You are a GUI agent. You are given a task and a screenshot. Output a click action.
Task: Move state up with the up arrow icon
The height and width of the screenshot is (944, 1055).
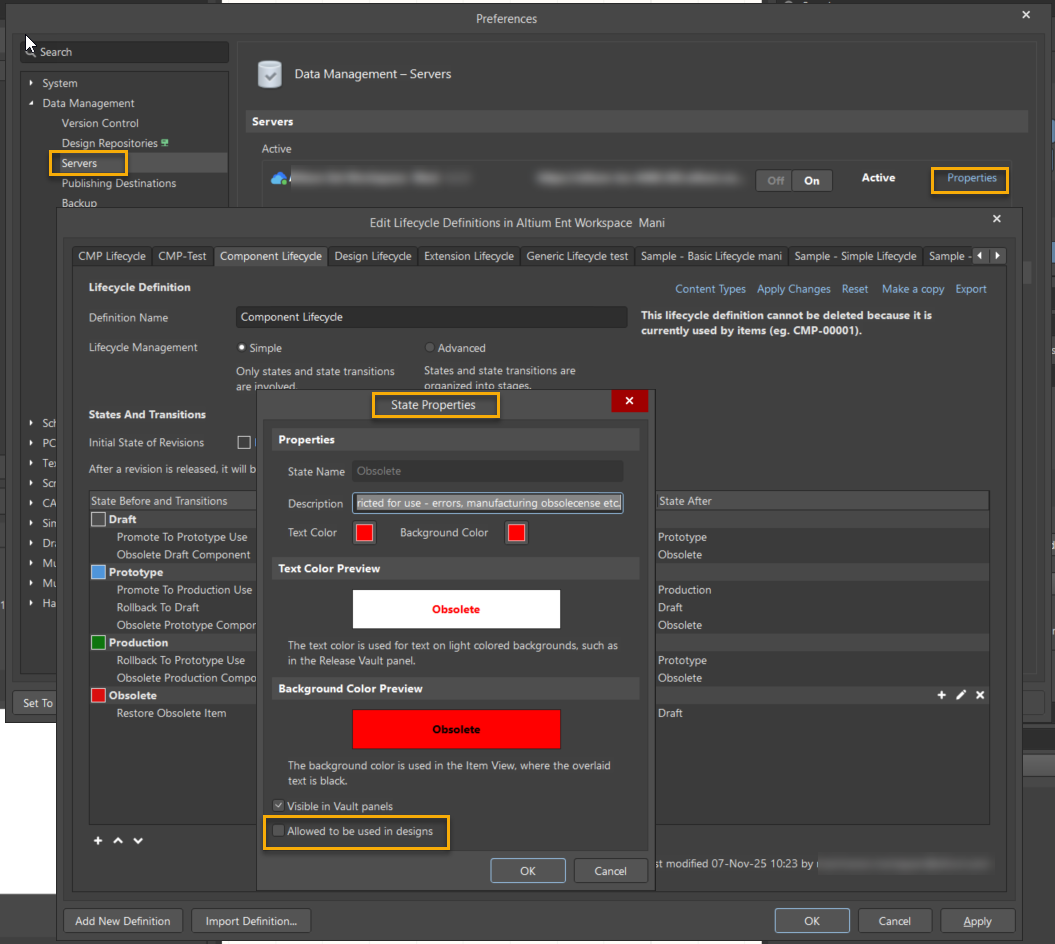click(118, 841)
